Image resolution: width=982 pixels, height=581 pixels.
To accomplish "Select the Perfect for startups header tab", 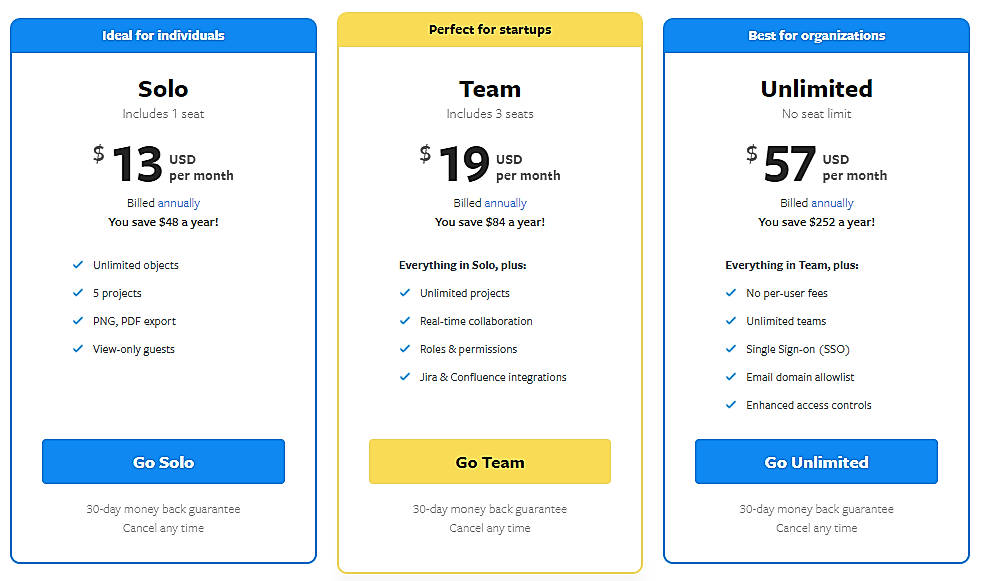I will point(490,29).
